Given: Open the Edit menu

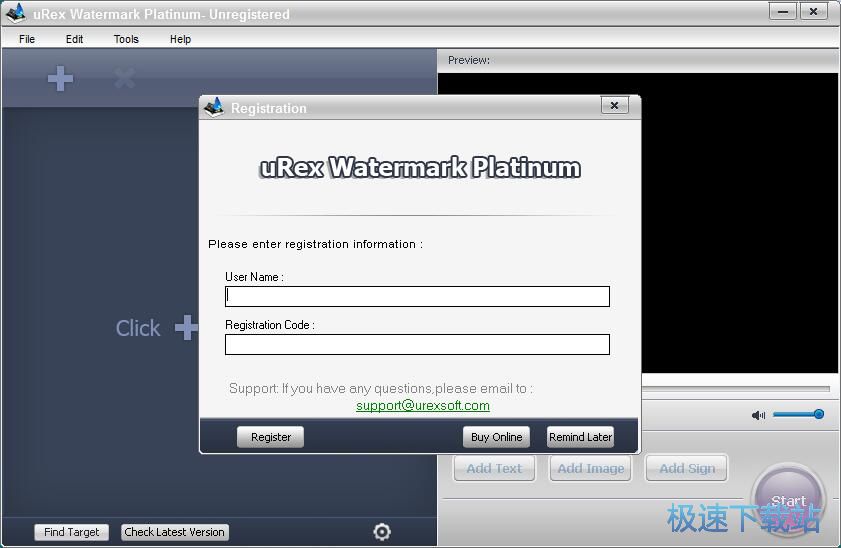Looking at the screenshot, I should (x=74, y=39).
